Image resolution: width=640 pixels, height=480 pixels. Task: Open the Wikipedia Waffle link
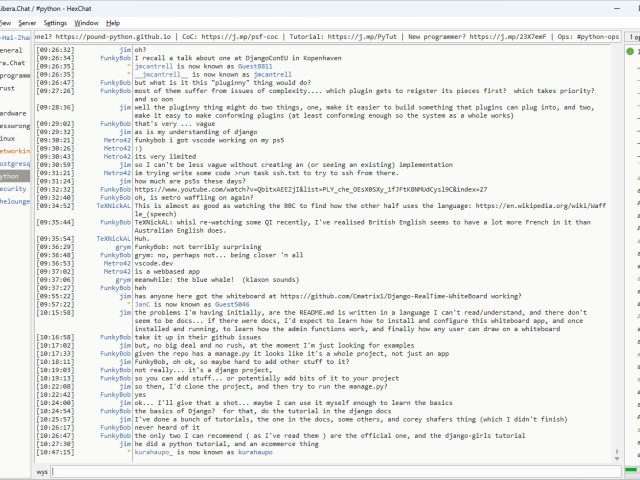[x=588, y=205]
